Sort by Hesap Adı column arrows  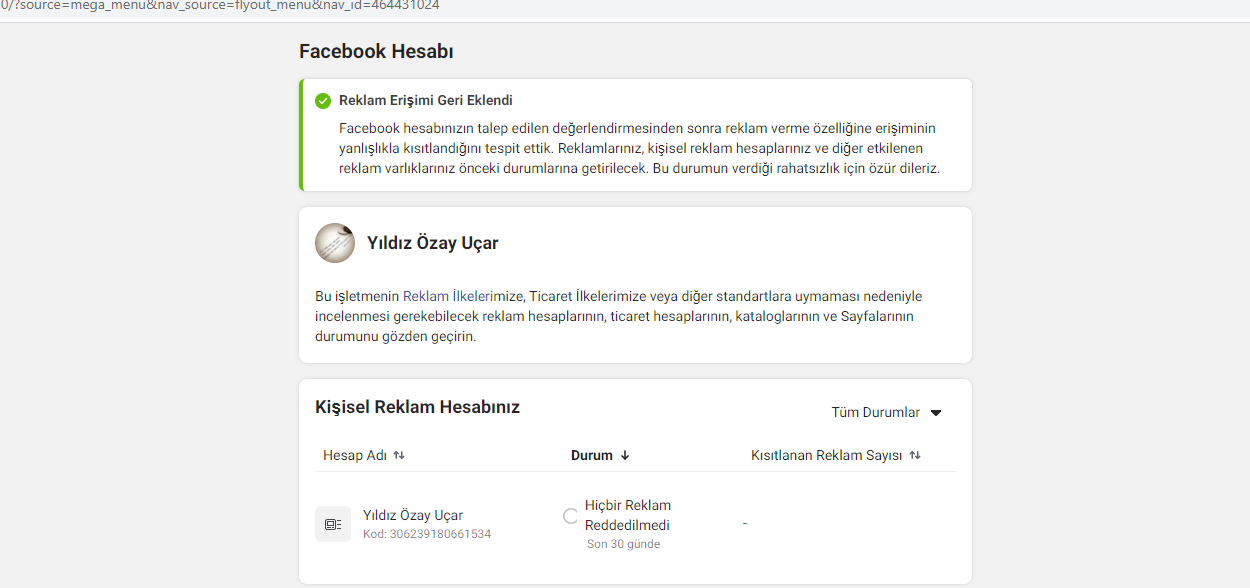click(399, 455)
